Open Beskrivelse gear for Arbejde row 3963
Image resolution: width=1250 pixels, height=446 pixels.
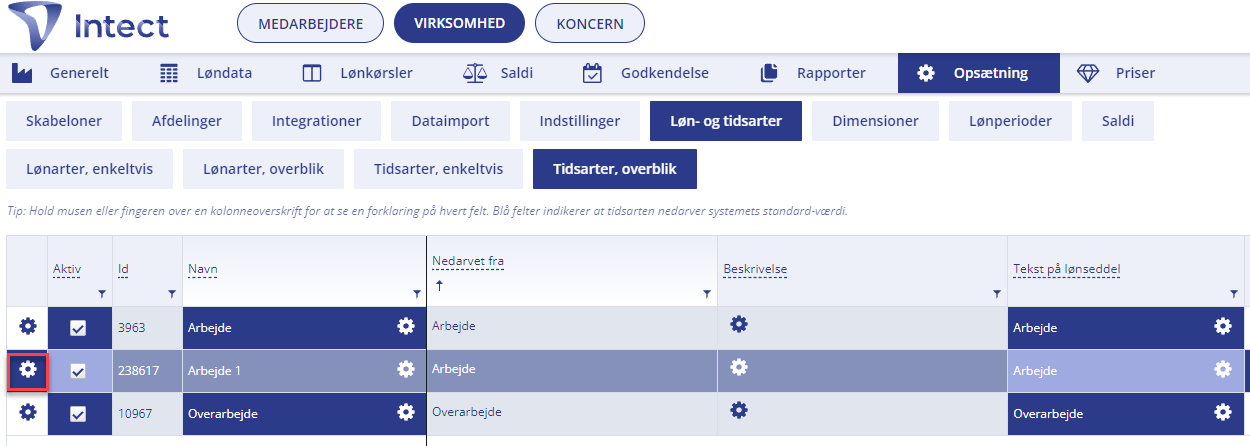pyautogui.click(x=739, y=324)
